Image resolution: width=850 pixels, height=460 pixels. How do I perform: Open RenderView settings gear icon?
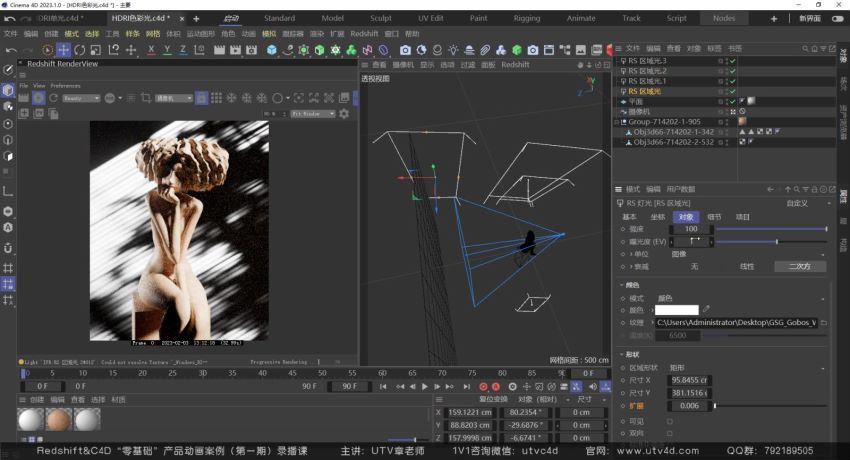(x=344, y=114)
